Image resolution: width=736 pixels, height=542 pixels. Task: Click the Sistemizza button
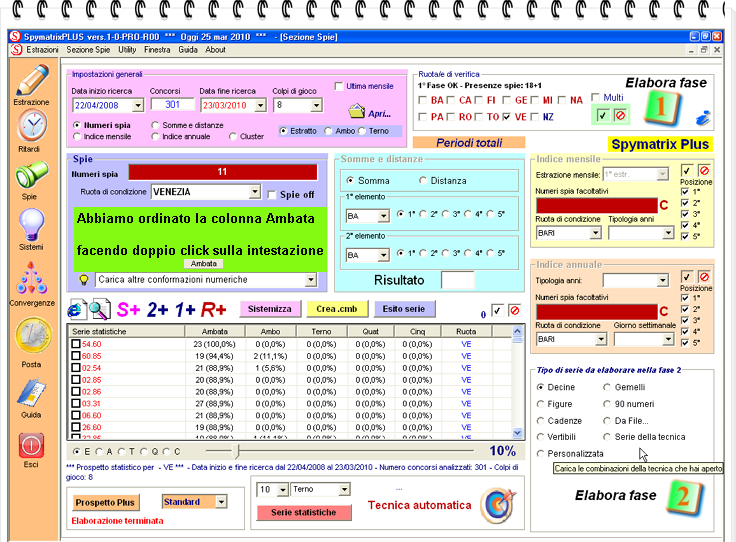(270, 309)
